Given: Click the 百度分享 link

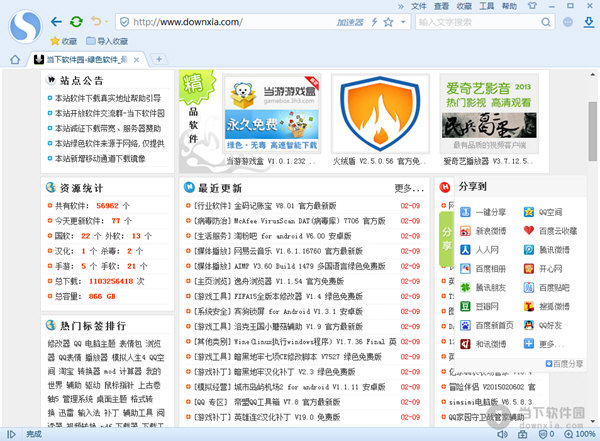Looking at the screenshot, I should [x=564, y=364].
